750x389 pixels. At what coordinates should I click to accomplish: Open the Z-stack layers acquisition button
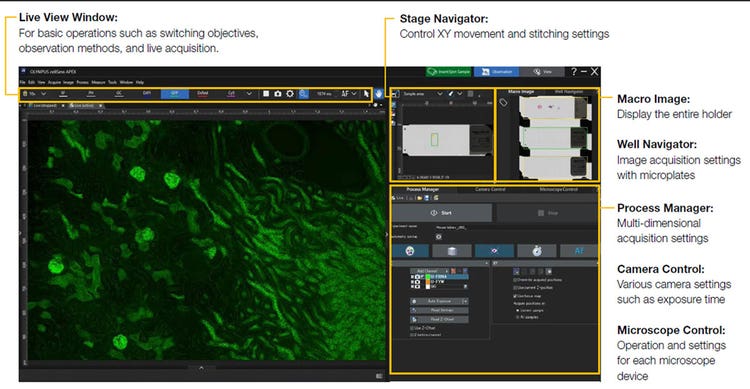click(452, 251)
